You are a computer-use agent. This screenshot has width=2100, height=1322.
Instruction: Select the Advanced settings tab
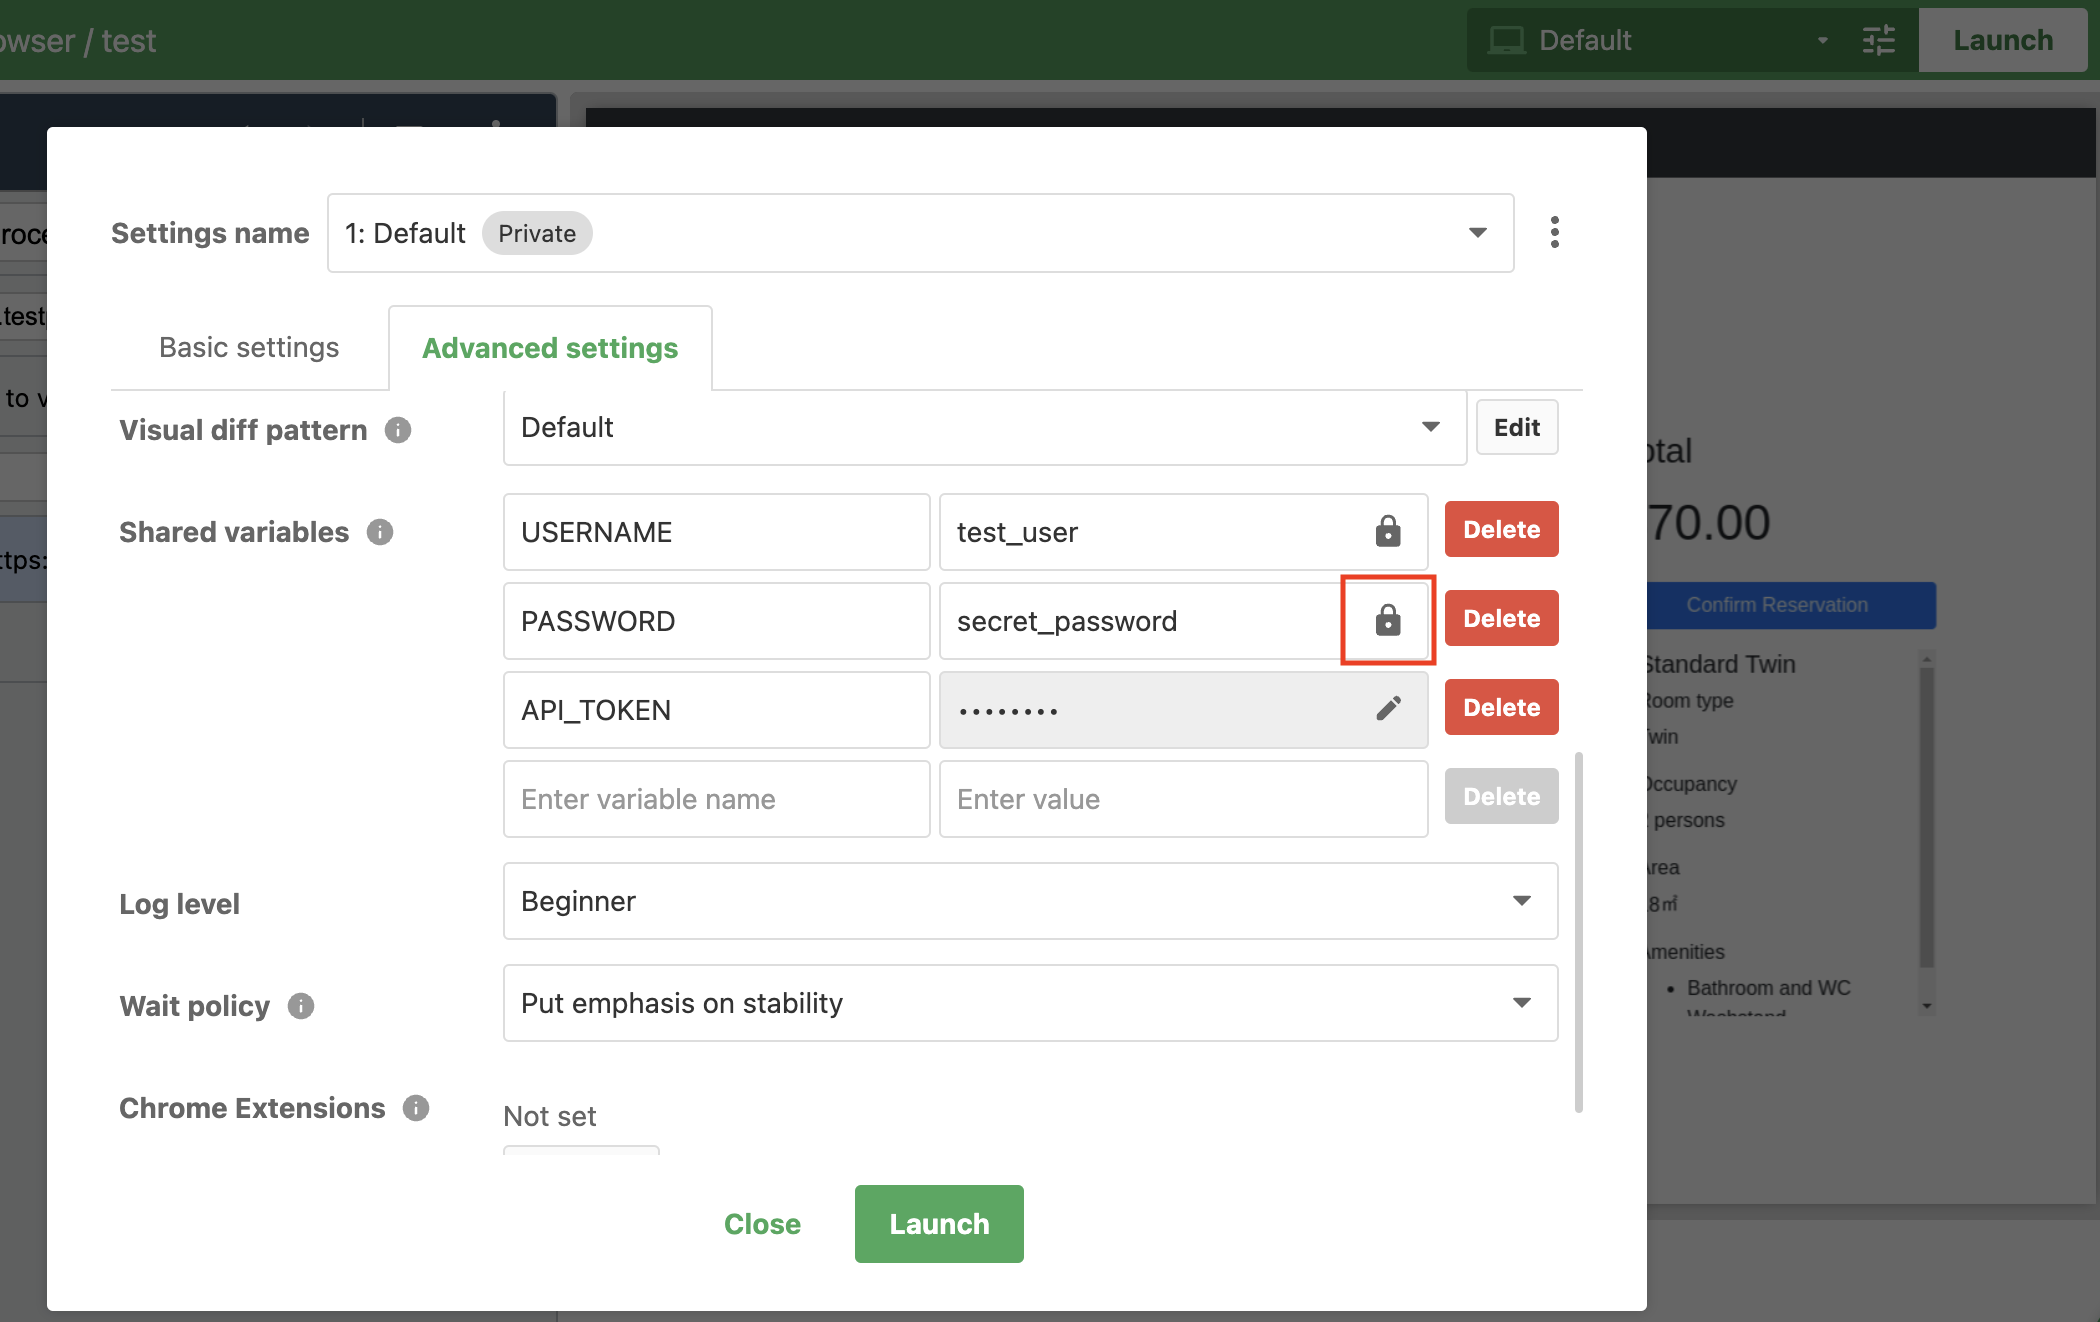550,347
